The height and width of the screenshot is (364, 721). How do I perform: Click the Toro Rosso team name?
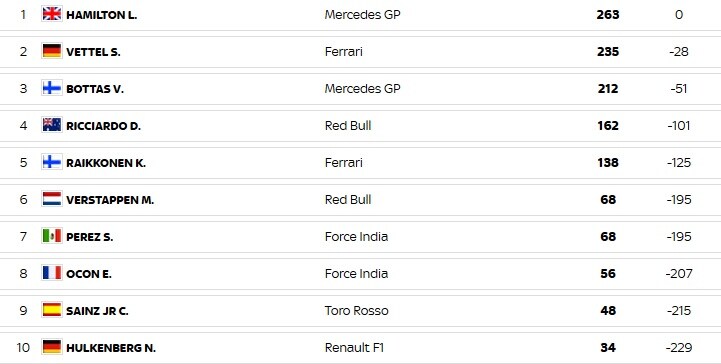click(356, 311)
